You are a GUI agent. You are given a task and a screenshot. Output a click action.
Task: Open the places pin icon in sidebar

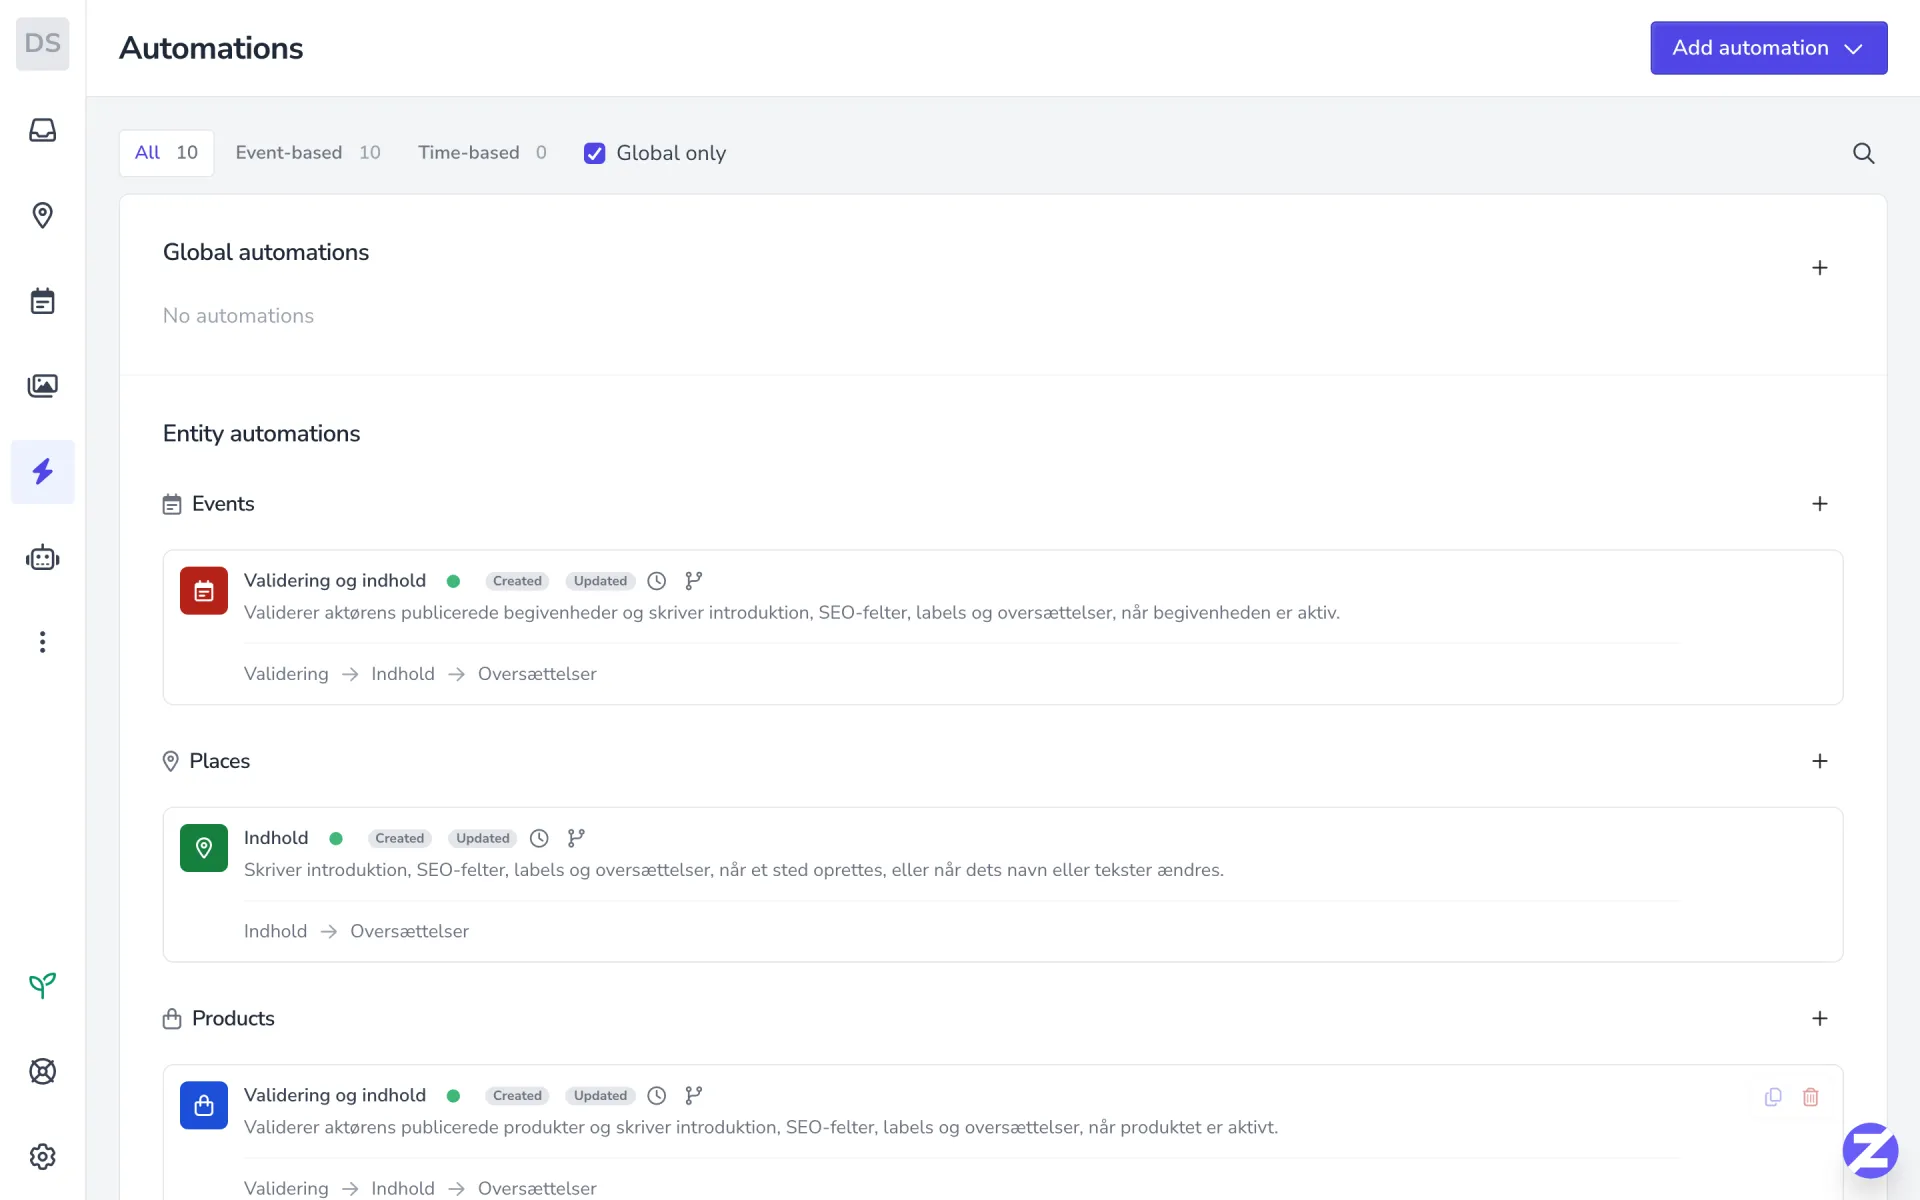pyautogui.click(x=42, y=215)
